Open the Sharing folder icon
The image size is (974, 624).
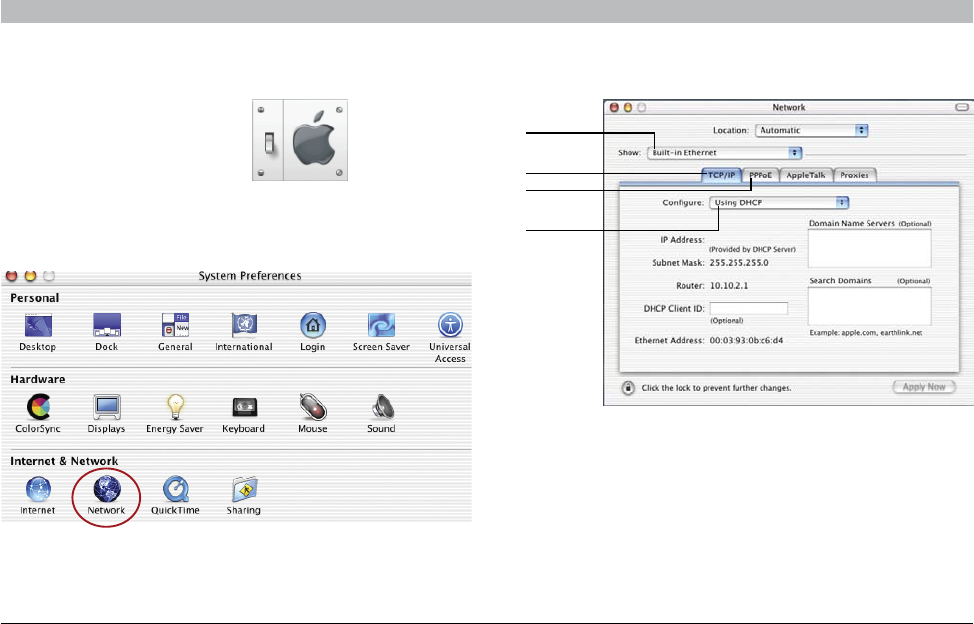(244, 489)
